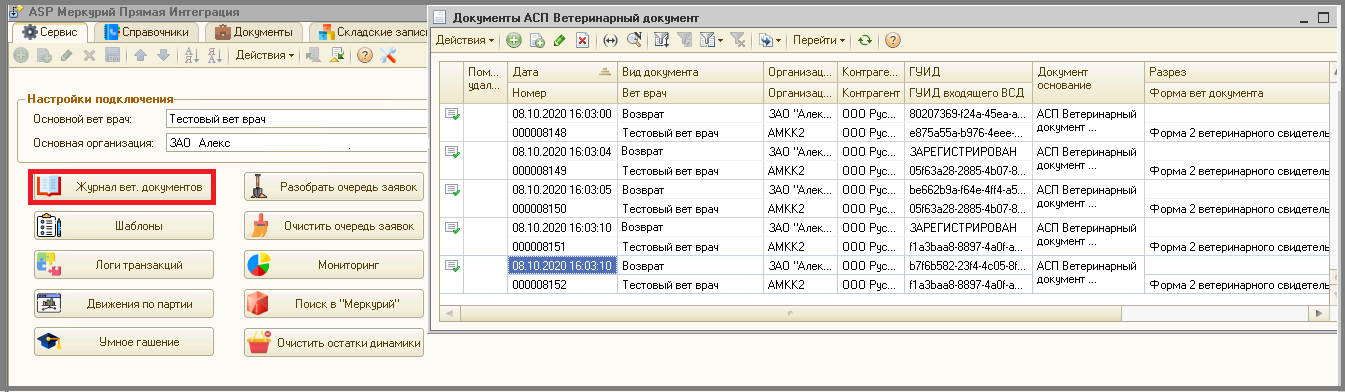Mark document for deletion (red X icon)
This screenshot has width=1345, height=392.
coord(581,40)
